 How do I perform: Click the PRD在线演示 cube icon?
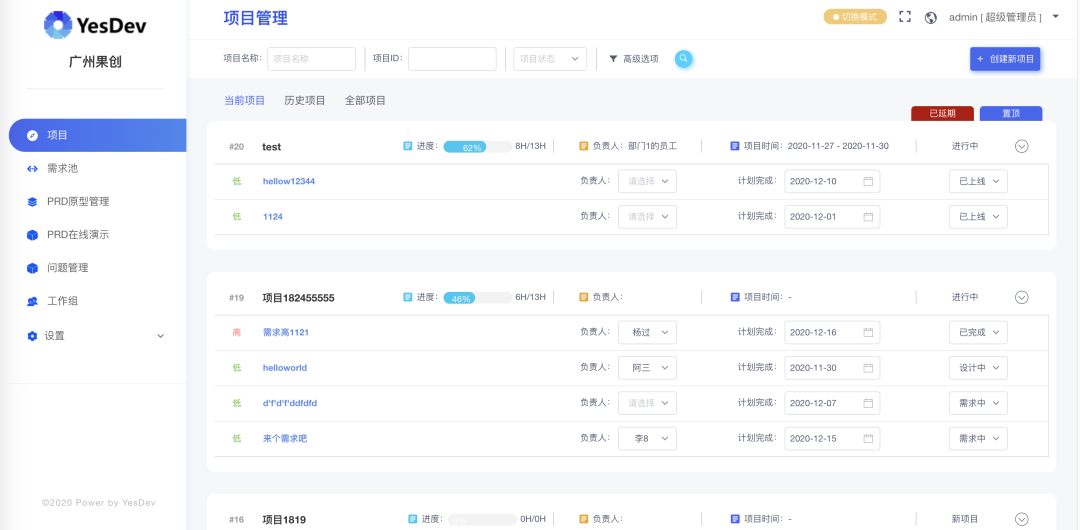pos(32,235)
